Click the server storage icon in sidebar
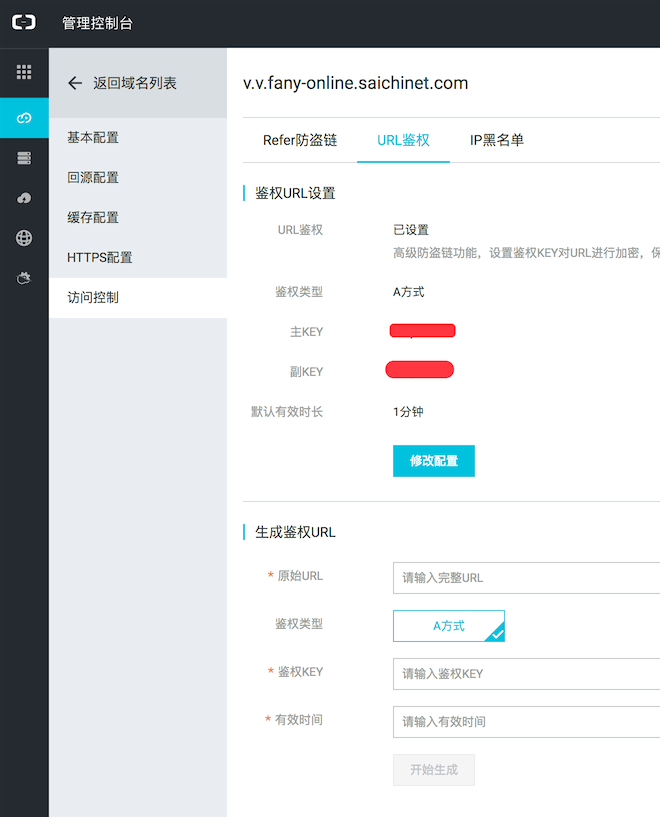This screenshot has width=660, height=817. click(23, 157)
